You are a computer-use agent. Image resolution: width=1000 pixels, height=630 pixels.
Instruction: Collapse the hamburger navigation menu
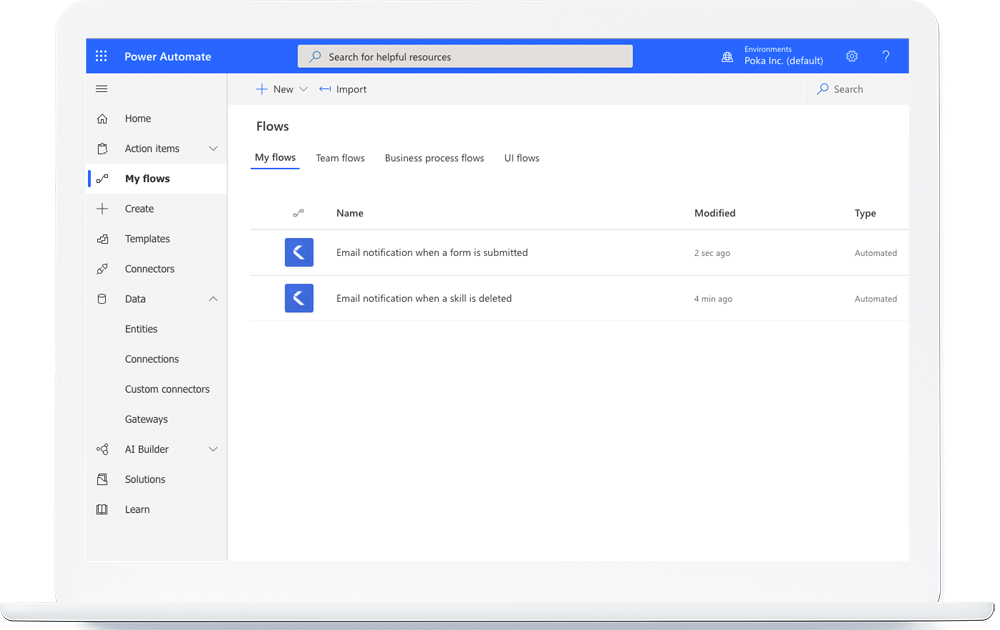[x=101, y=89]
